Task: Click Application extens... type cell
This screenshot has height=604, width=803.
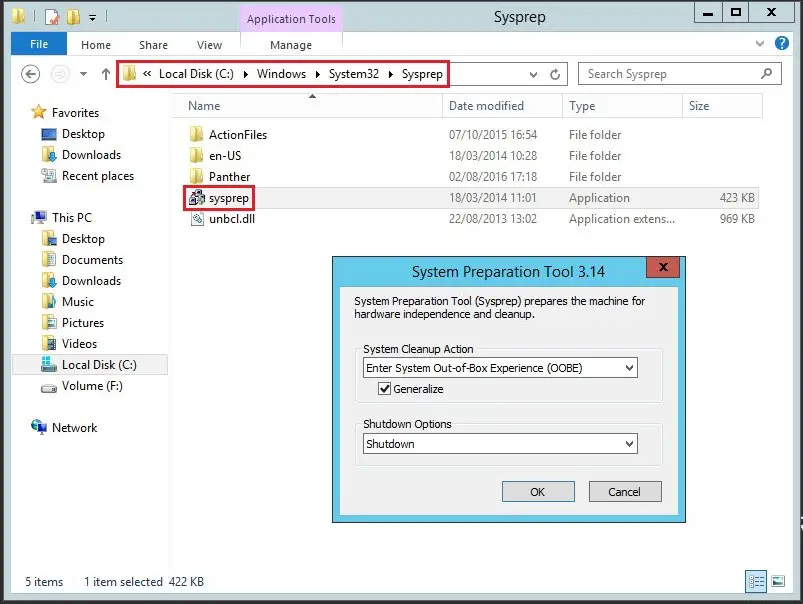Action: 622,219
